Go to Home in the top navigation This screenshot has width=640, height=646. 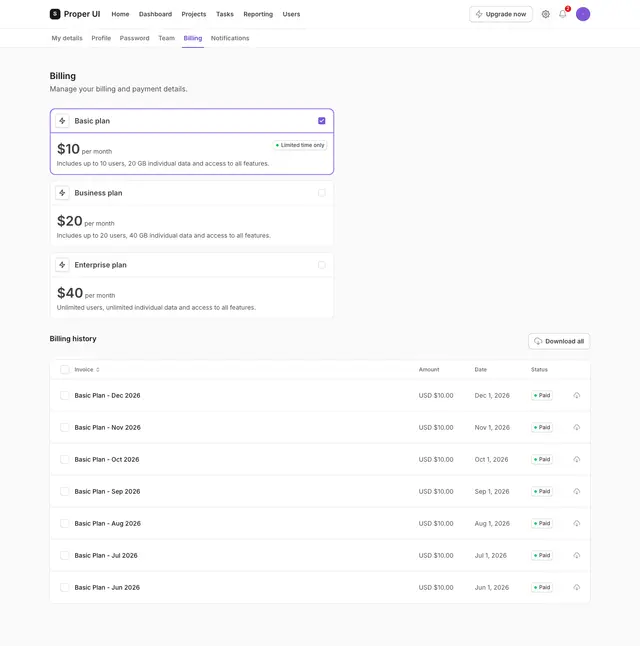tap(120, 14)
